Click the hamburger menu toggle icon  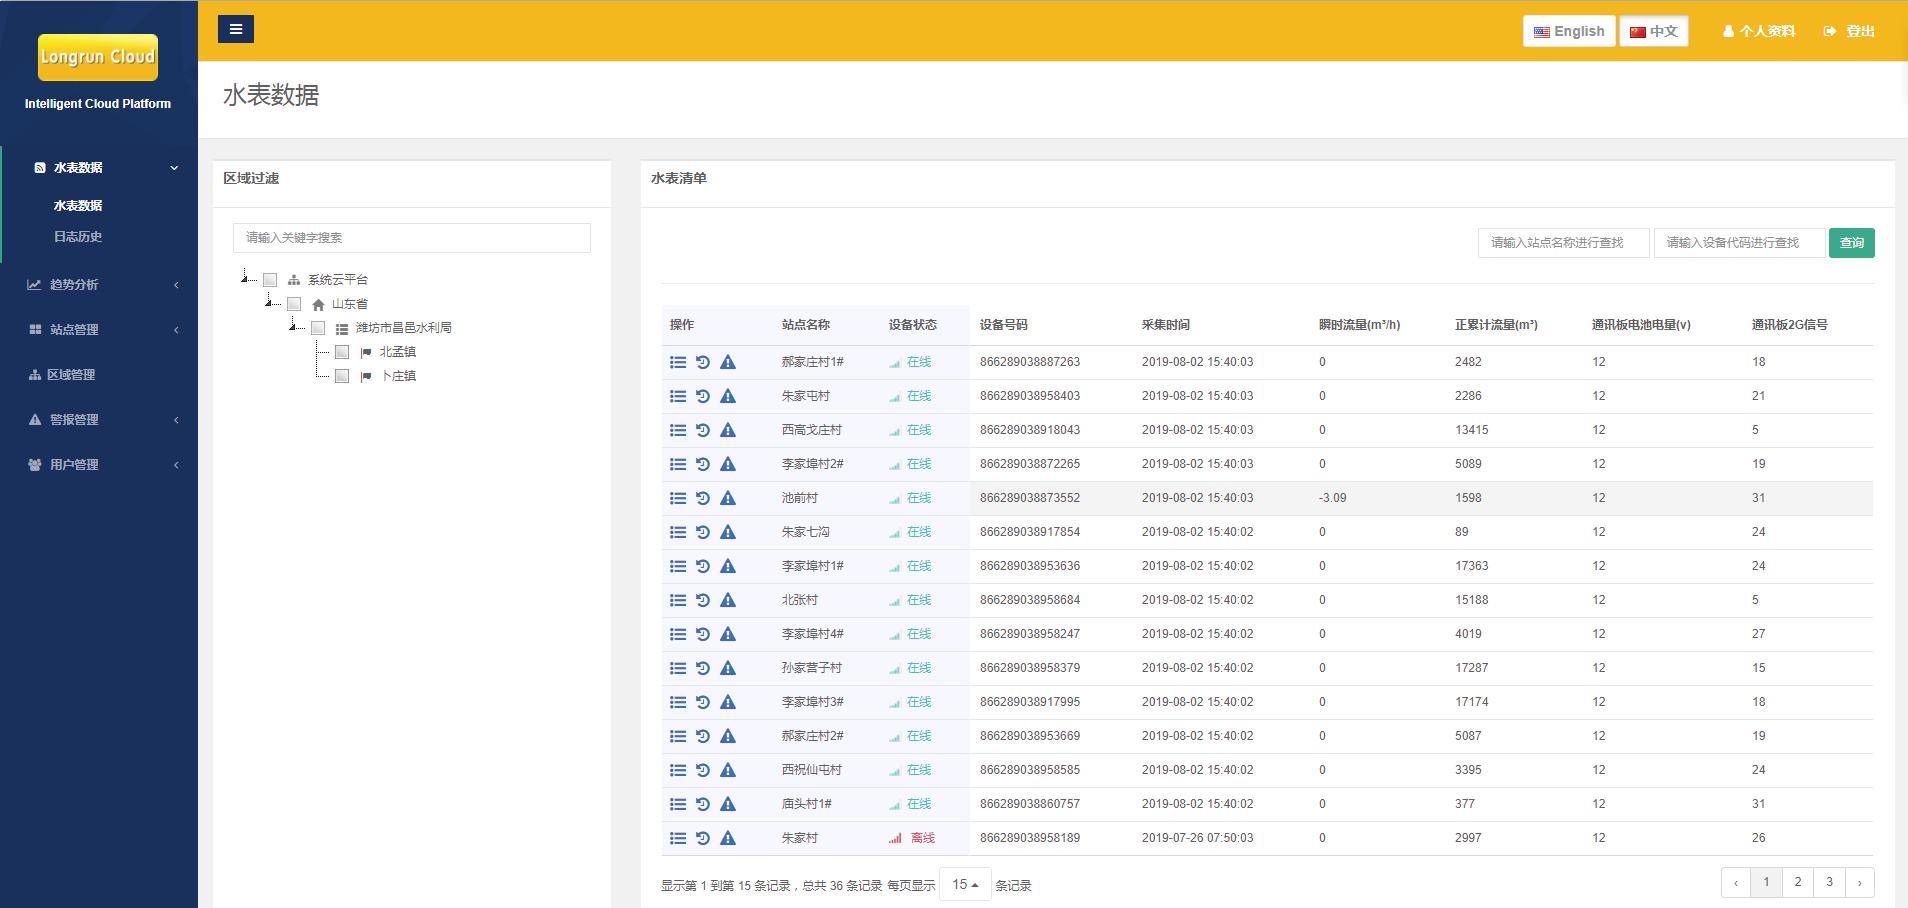[236, 29]
